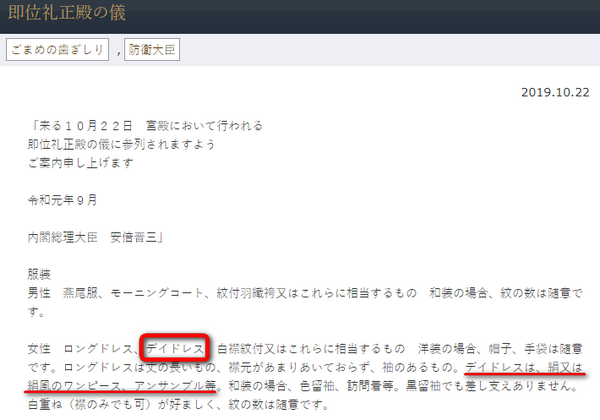
Task: Click the word デイドレス after ロングドレス
Action: [175, 348]
